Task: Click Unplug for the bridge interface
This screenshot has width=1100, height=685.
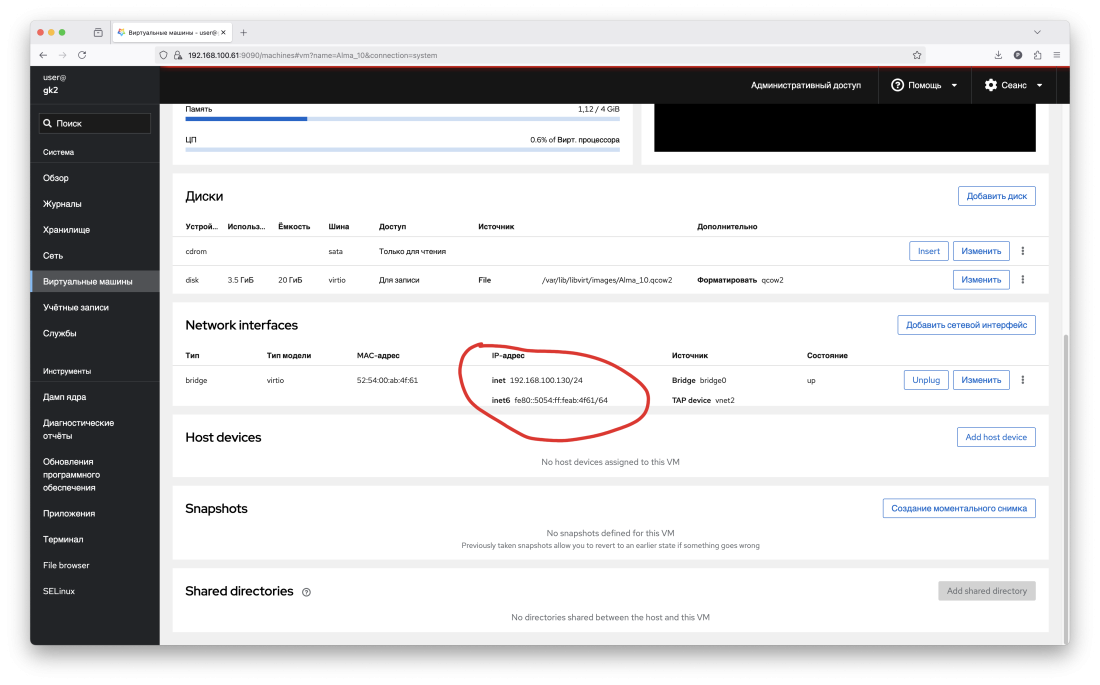Action: tap(926, 380)
